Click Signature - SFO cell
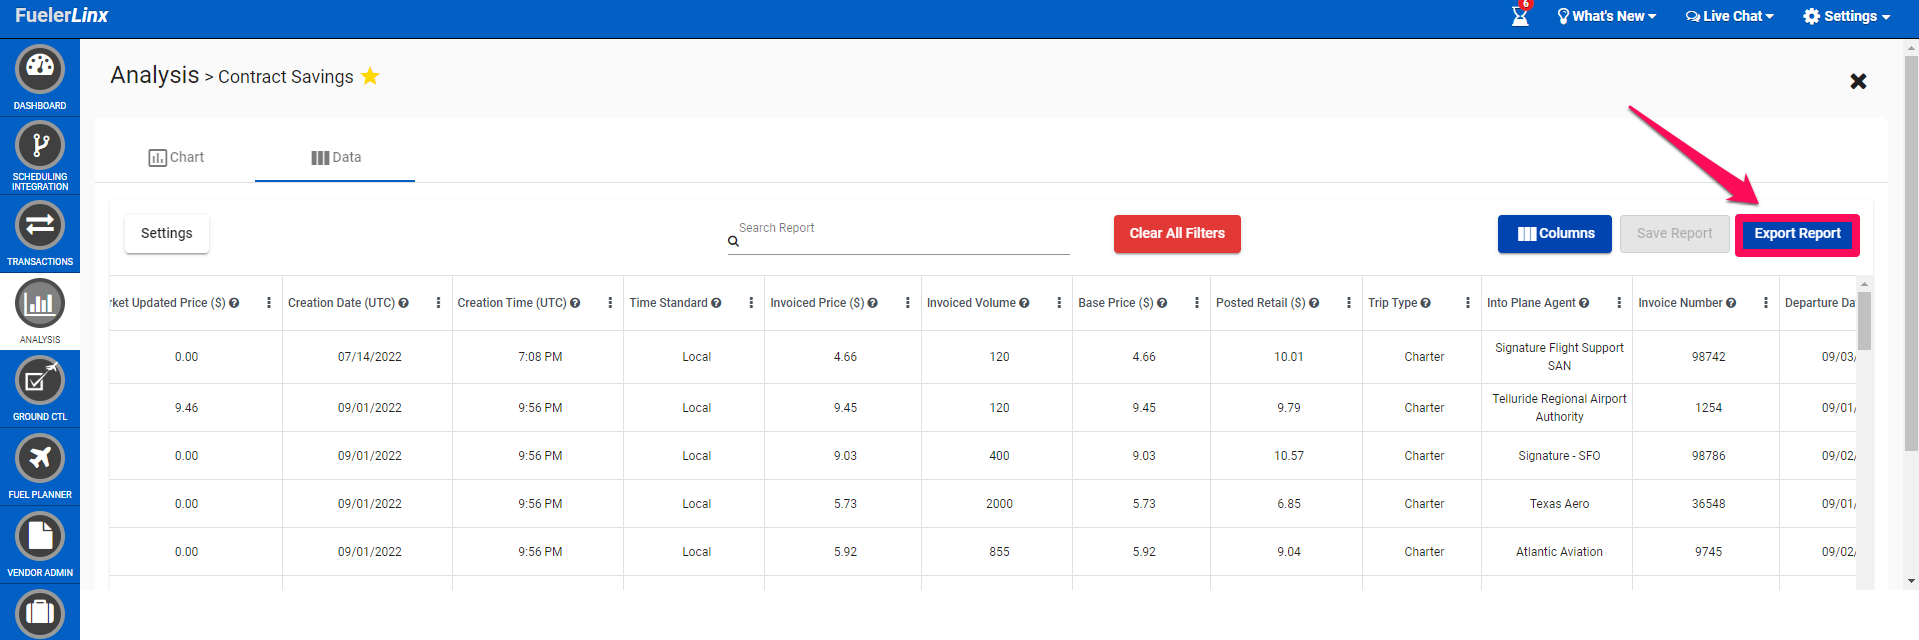Screen dimensions: 1919x640 pyautogui.click(x=1559, y=456)
